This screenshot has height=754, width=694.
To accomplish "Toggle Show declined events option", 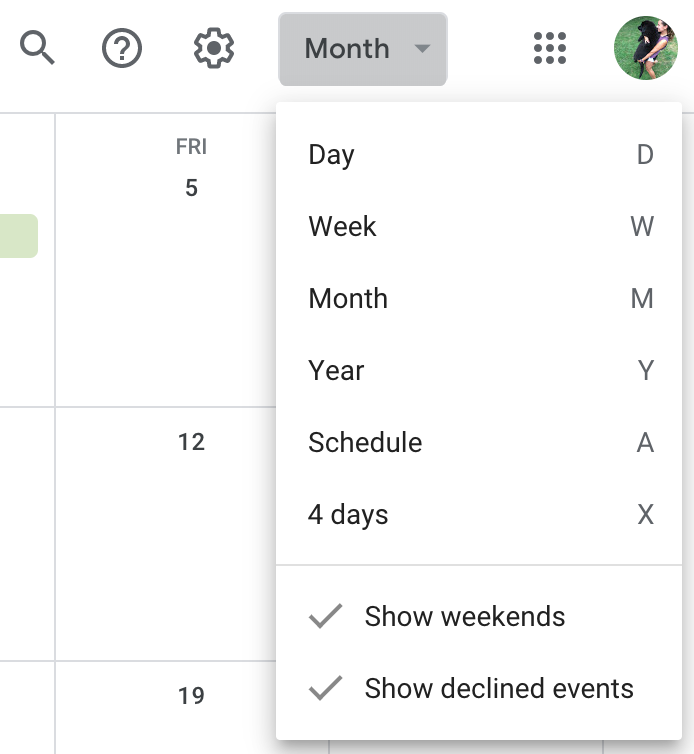I will pyautogui.click(x=498, y=688).
